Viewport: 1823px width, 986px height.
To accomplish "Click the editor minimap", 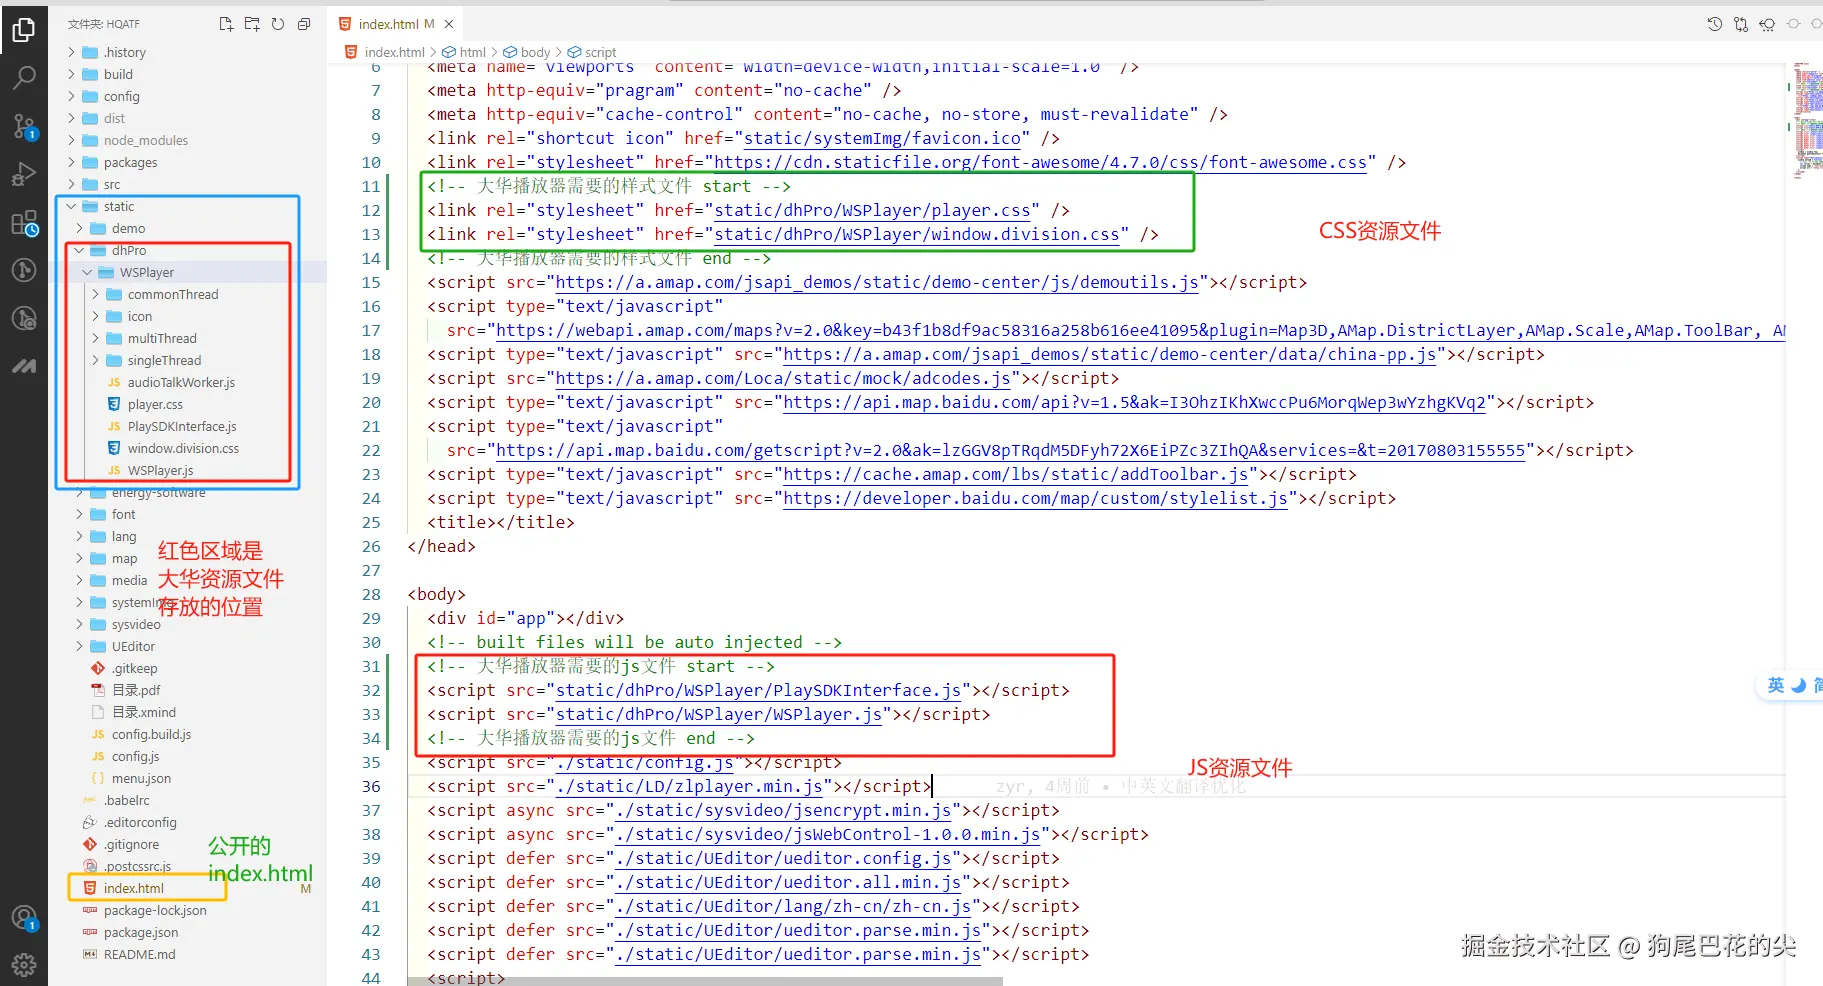I will point(1806,120).
